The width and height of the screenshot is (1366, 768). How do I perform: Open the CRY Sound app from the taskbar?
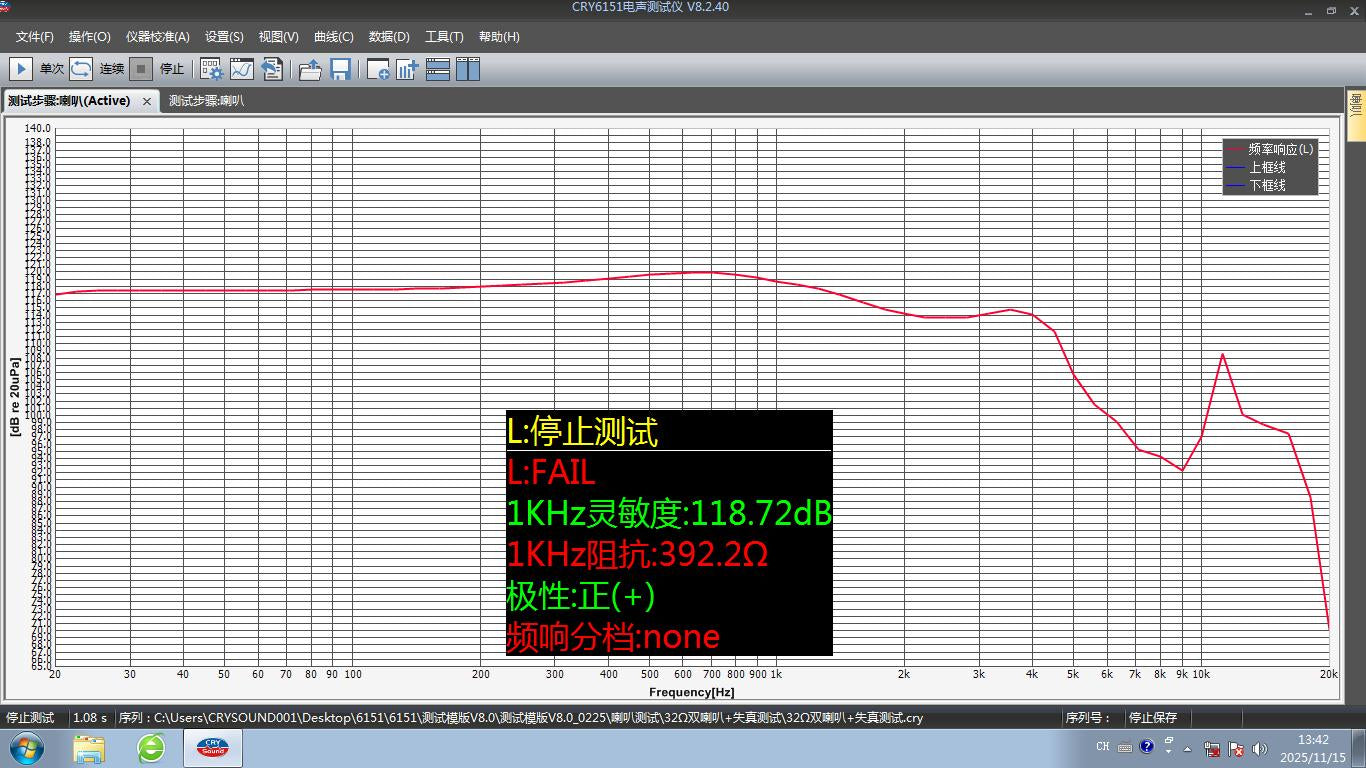coord(211,746)
